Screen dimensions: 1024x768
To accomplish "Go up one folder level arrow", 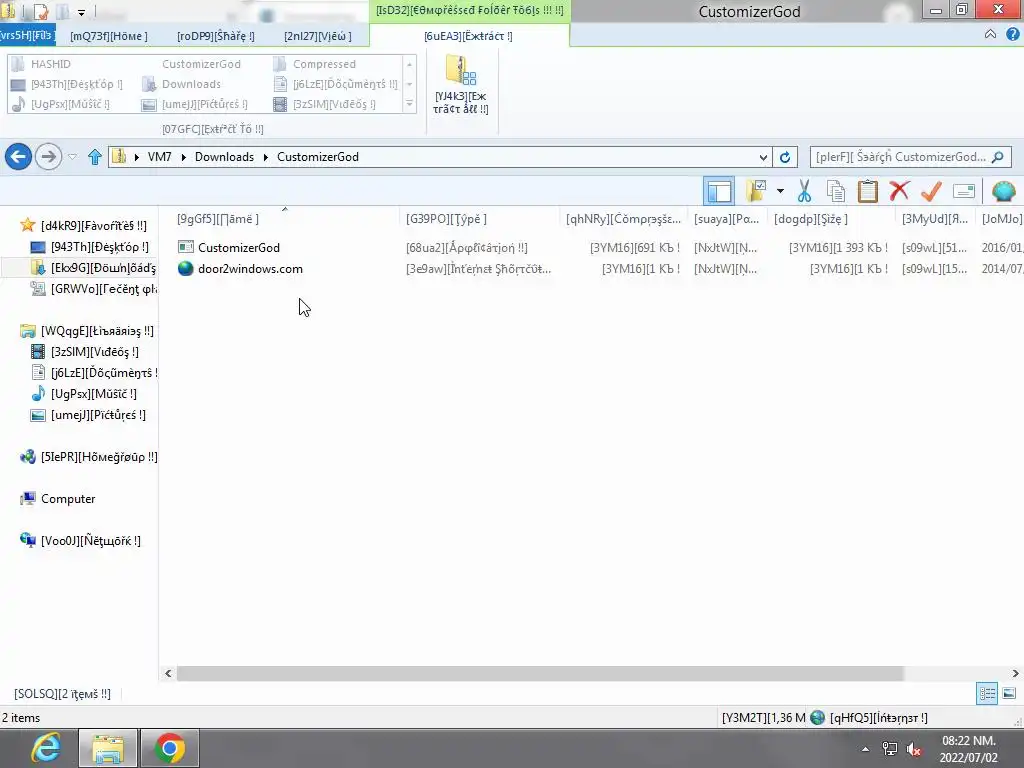I will coord(95,157).
